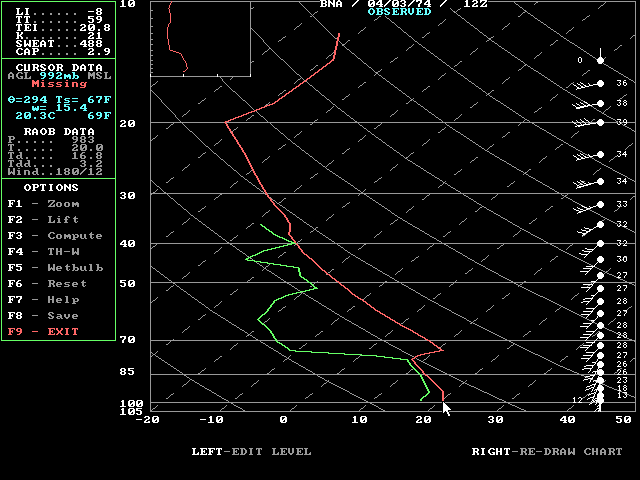The width and height of the screenshot is (640, 480).
Task: Click the wind barb labeled 23
Action: tap(599, 380)
